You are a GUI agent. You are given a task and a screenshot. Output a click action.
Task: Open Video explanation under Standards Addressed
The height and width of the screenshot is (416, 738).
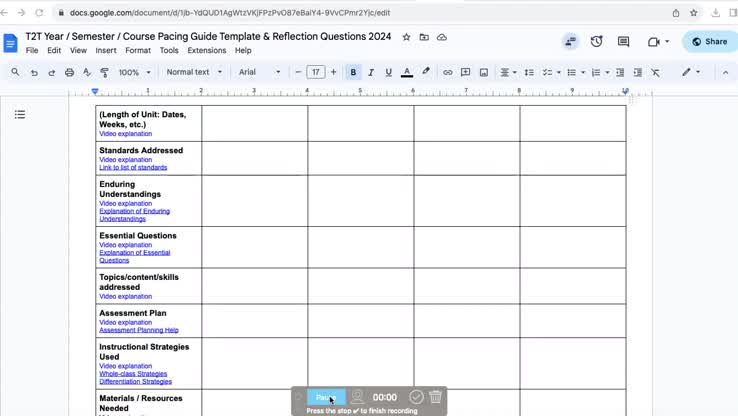coord(126,160)
